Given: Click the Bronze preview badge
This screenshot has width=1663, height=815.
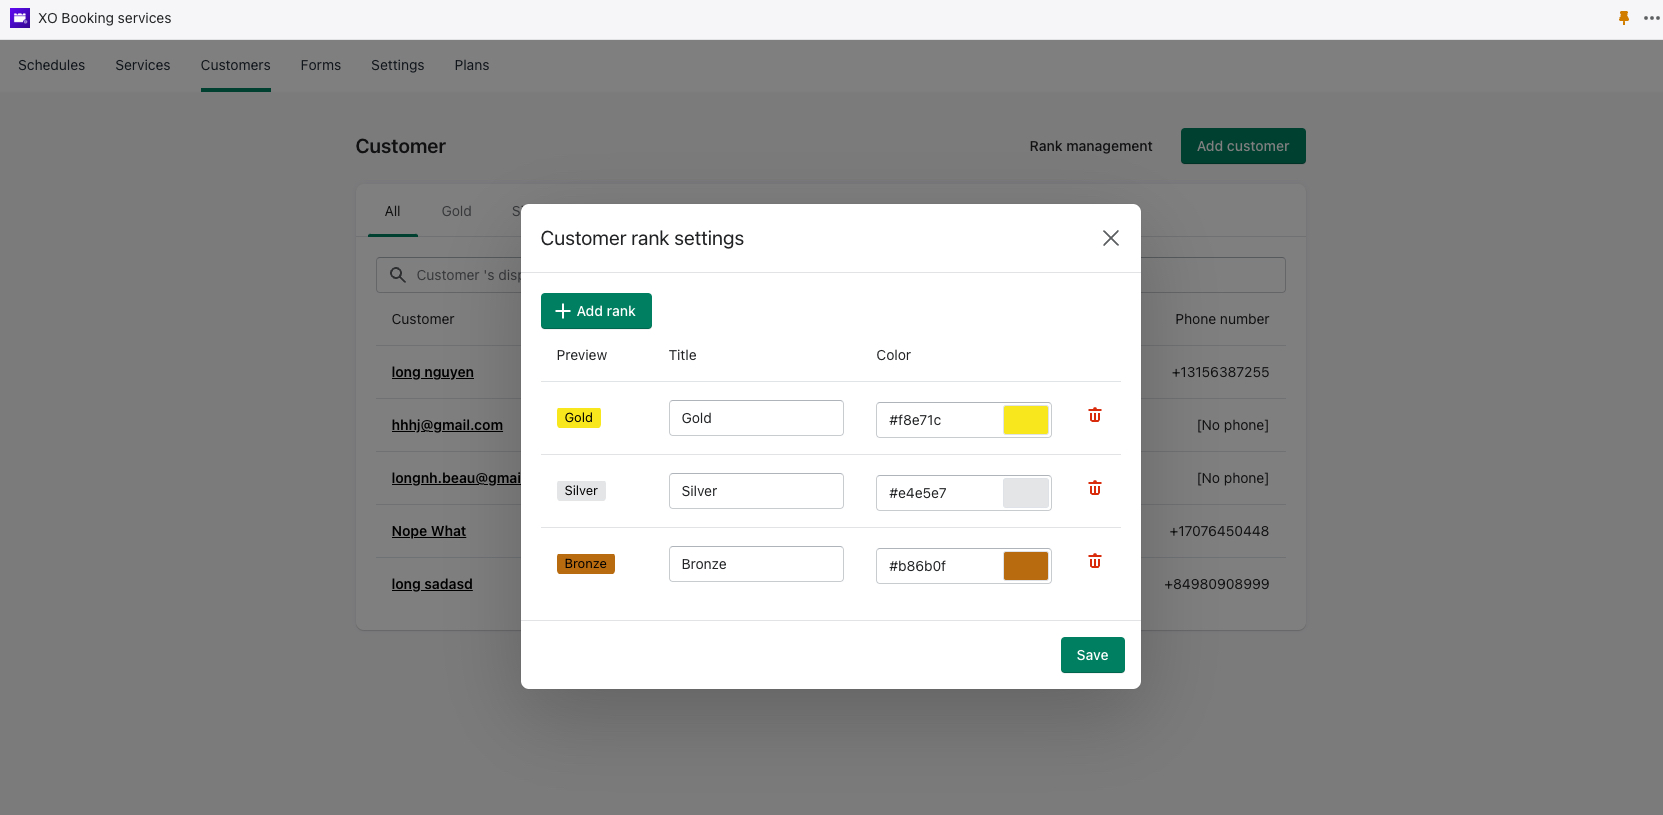Looking at the screenshot, I should (586, 564).
